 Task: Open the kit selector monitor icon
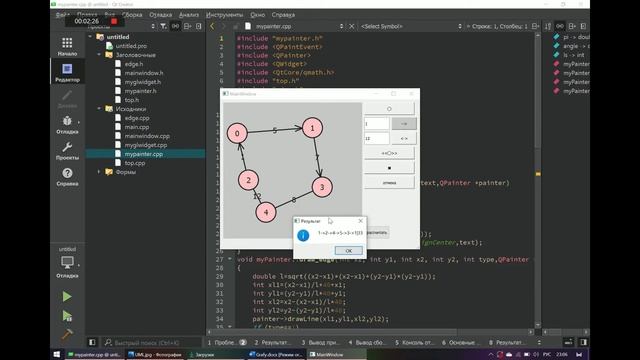click(x=67, y=262)
